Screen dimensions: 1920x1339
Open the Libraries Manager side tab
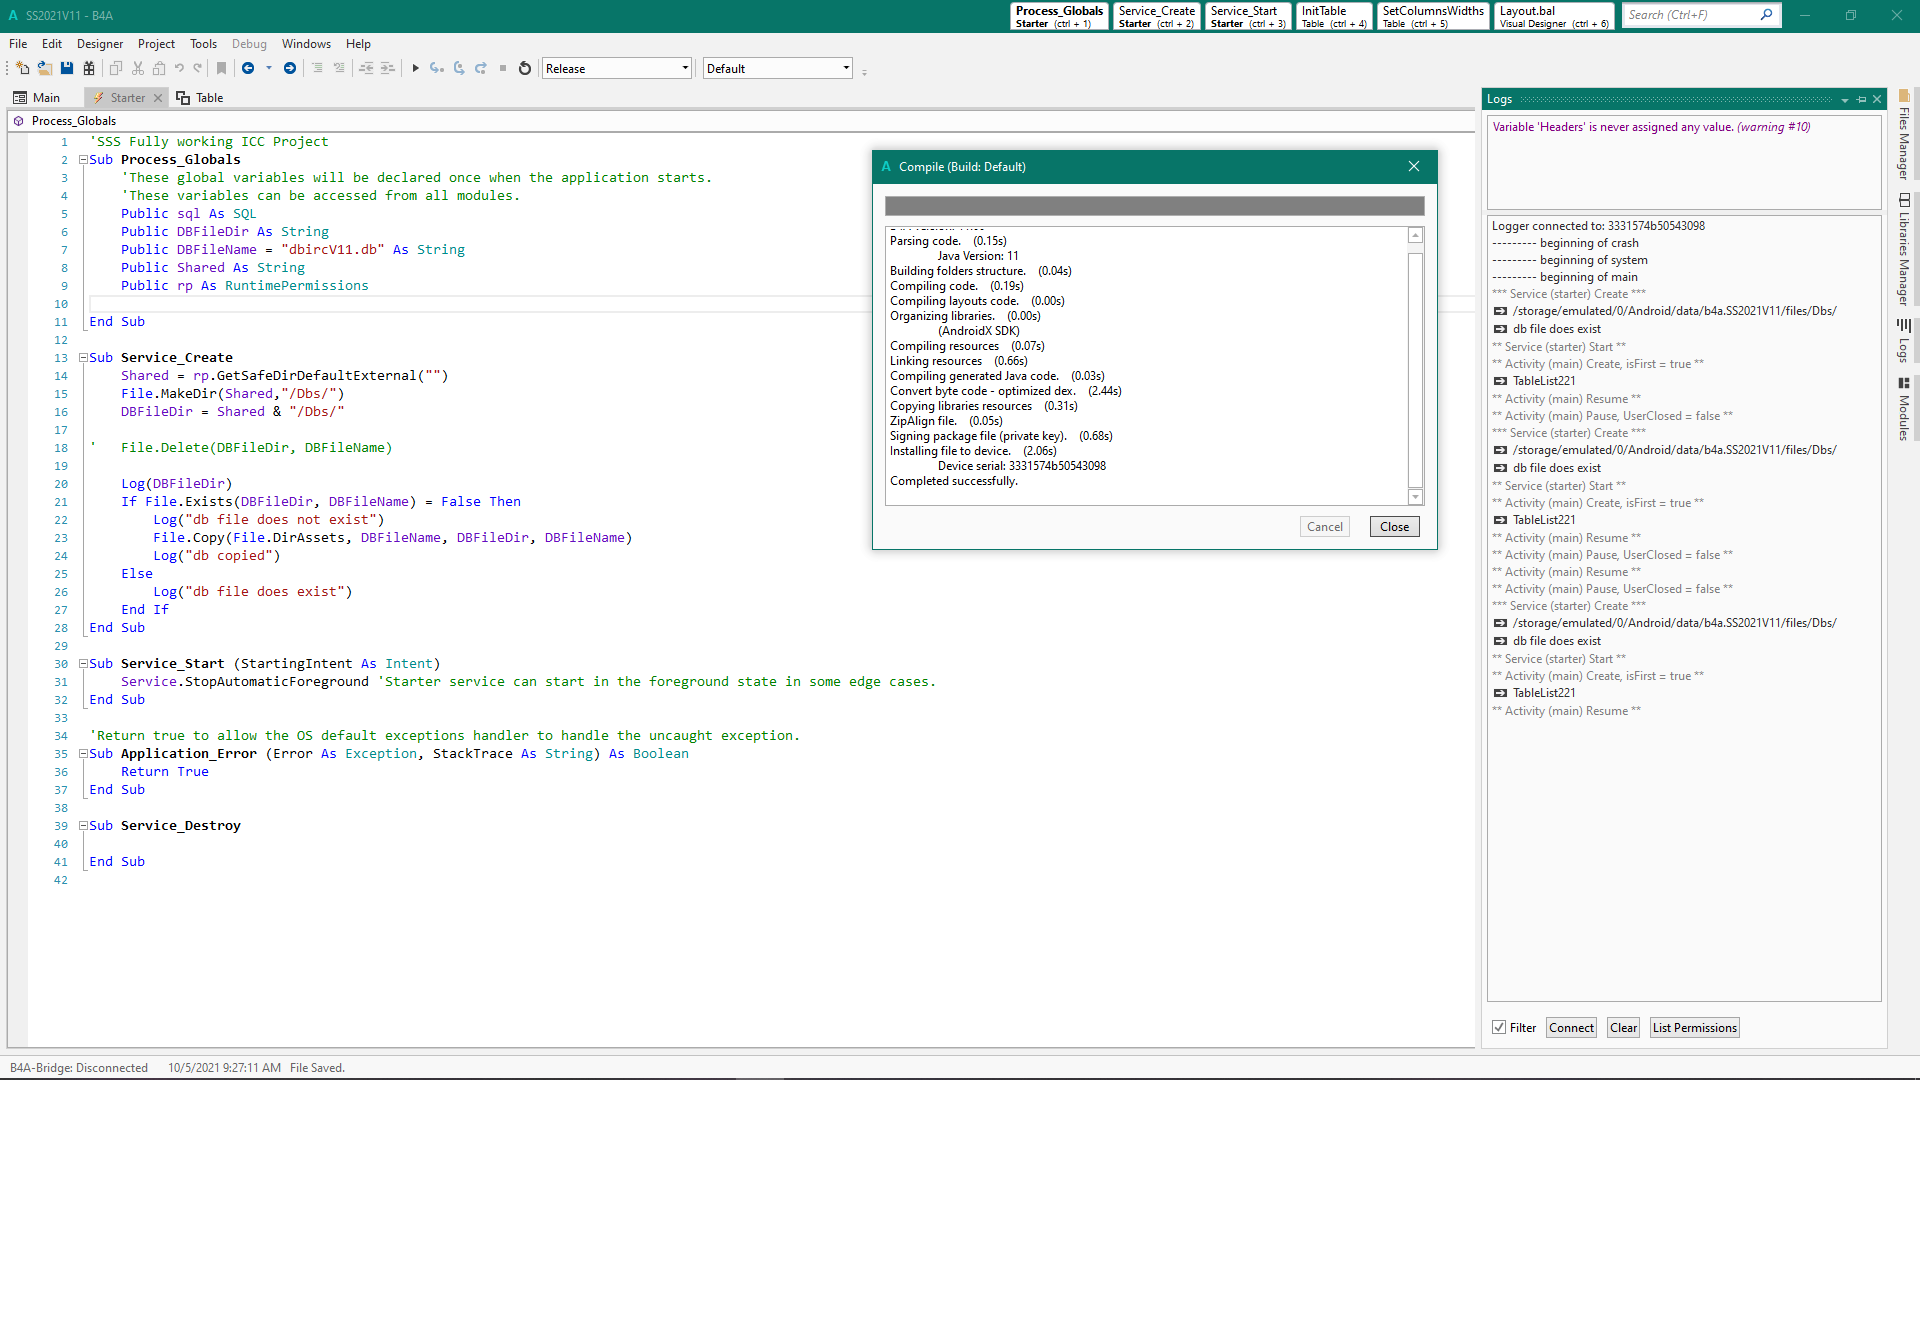click(x=1904, y=250)
